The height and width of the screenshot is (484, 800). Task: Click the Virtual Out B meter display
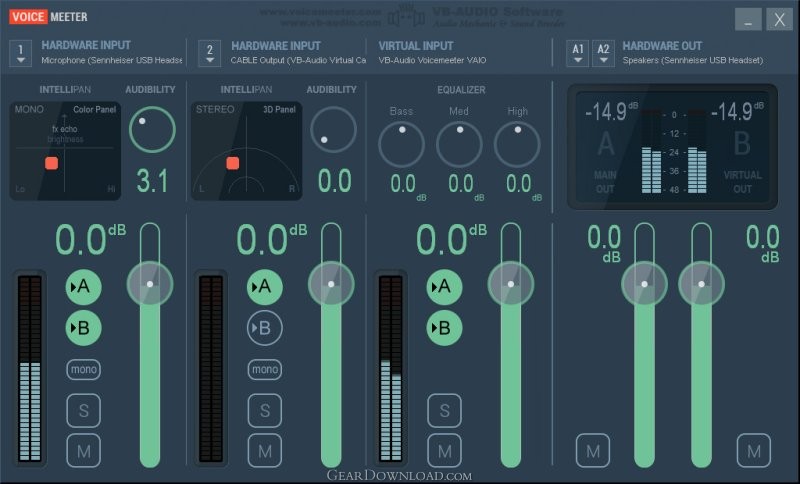697,151
